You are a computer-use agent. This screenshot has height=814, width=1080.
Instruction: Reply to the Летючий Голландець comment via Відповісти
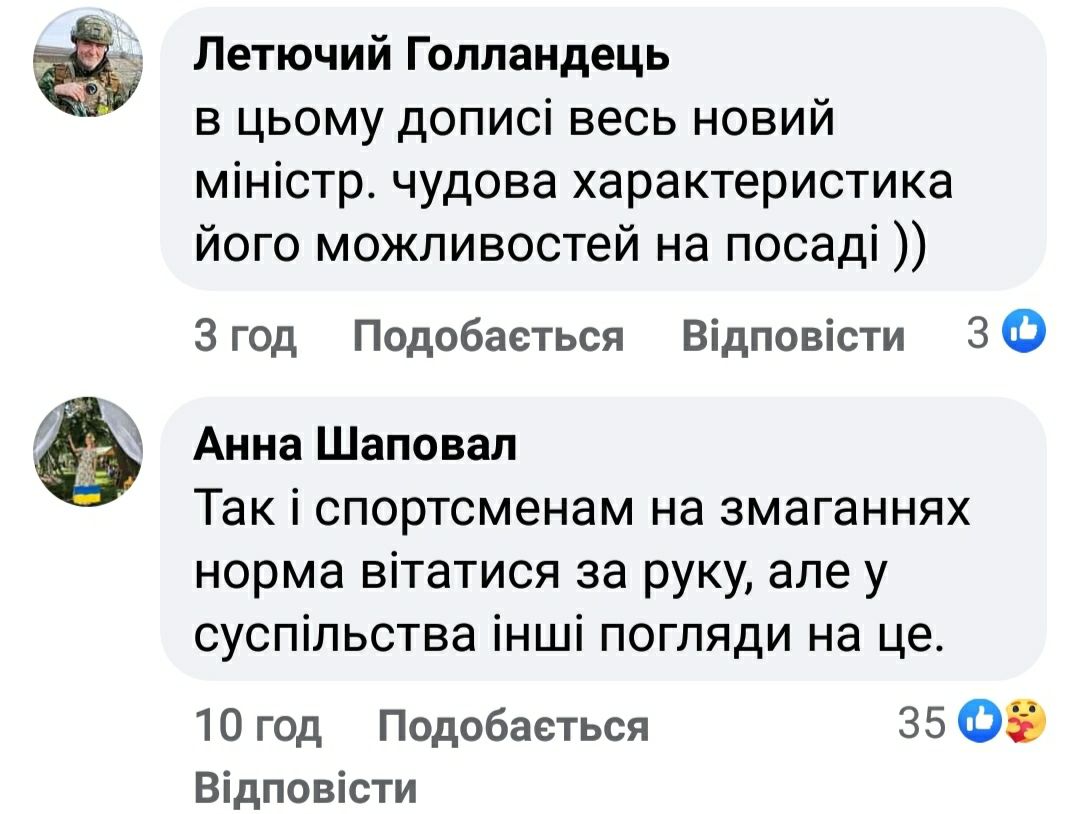pyautogui.click(x=792, y=337)
